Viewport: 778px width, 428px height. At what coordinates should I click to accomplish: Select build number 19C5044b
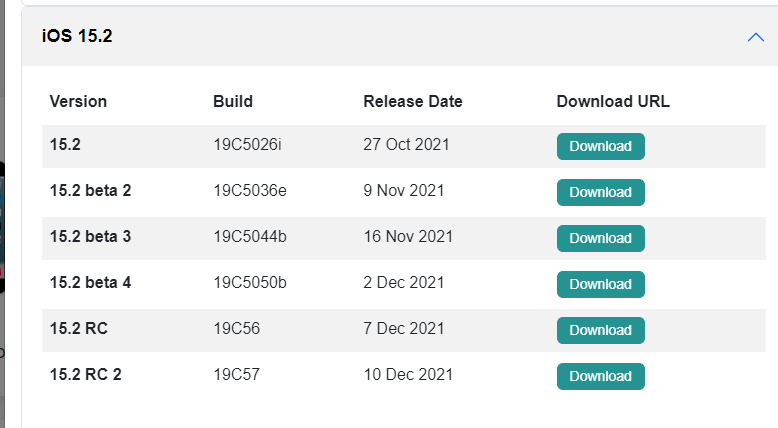[250, 237]
